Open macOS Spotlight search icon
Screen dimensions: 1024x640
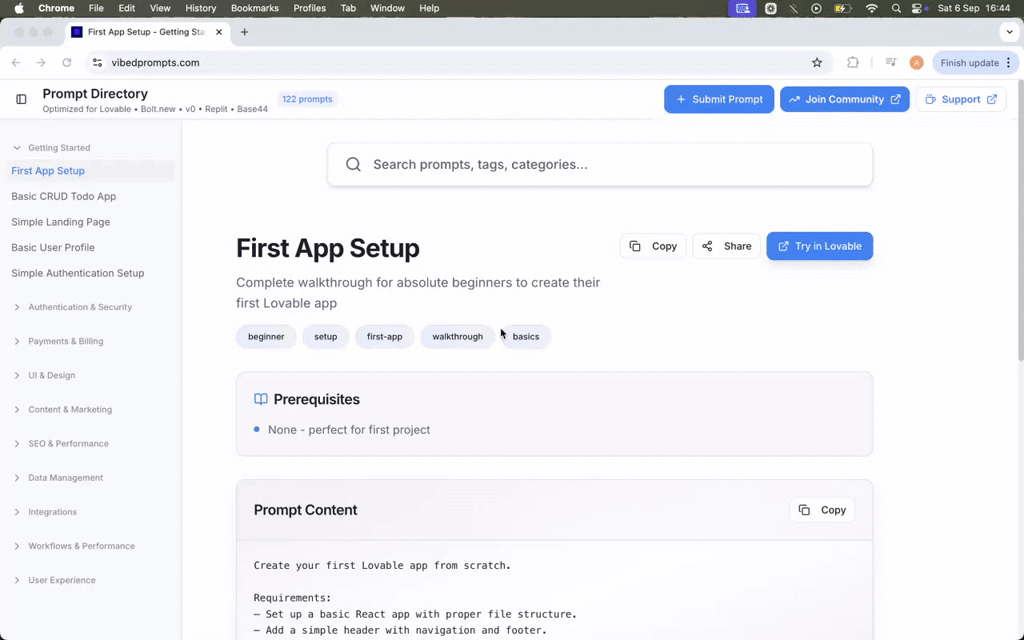pyautogui.click(x=896, y=8)
